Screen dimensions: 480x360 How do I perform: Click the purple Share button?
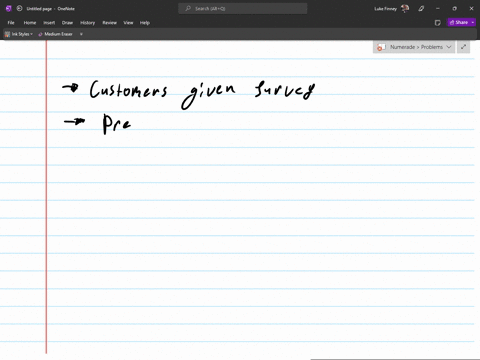[459, 22]
